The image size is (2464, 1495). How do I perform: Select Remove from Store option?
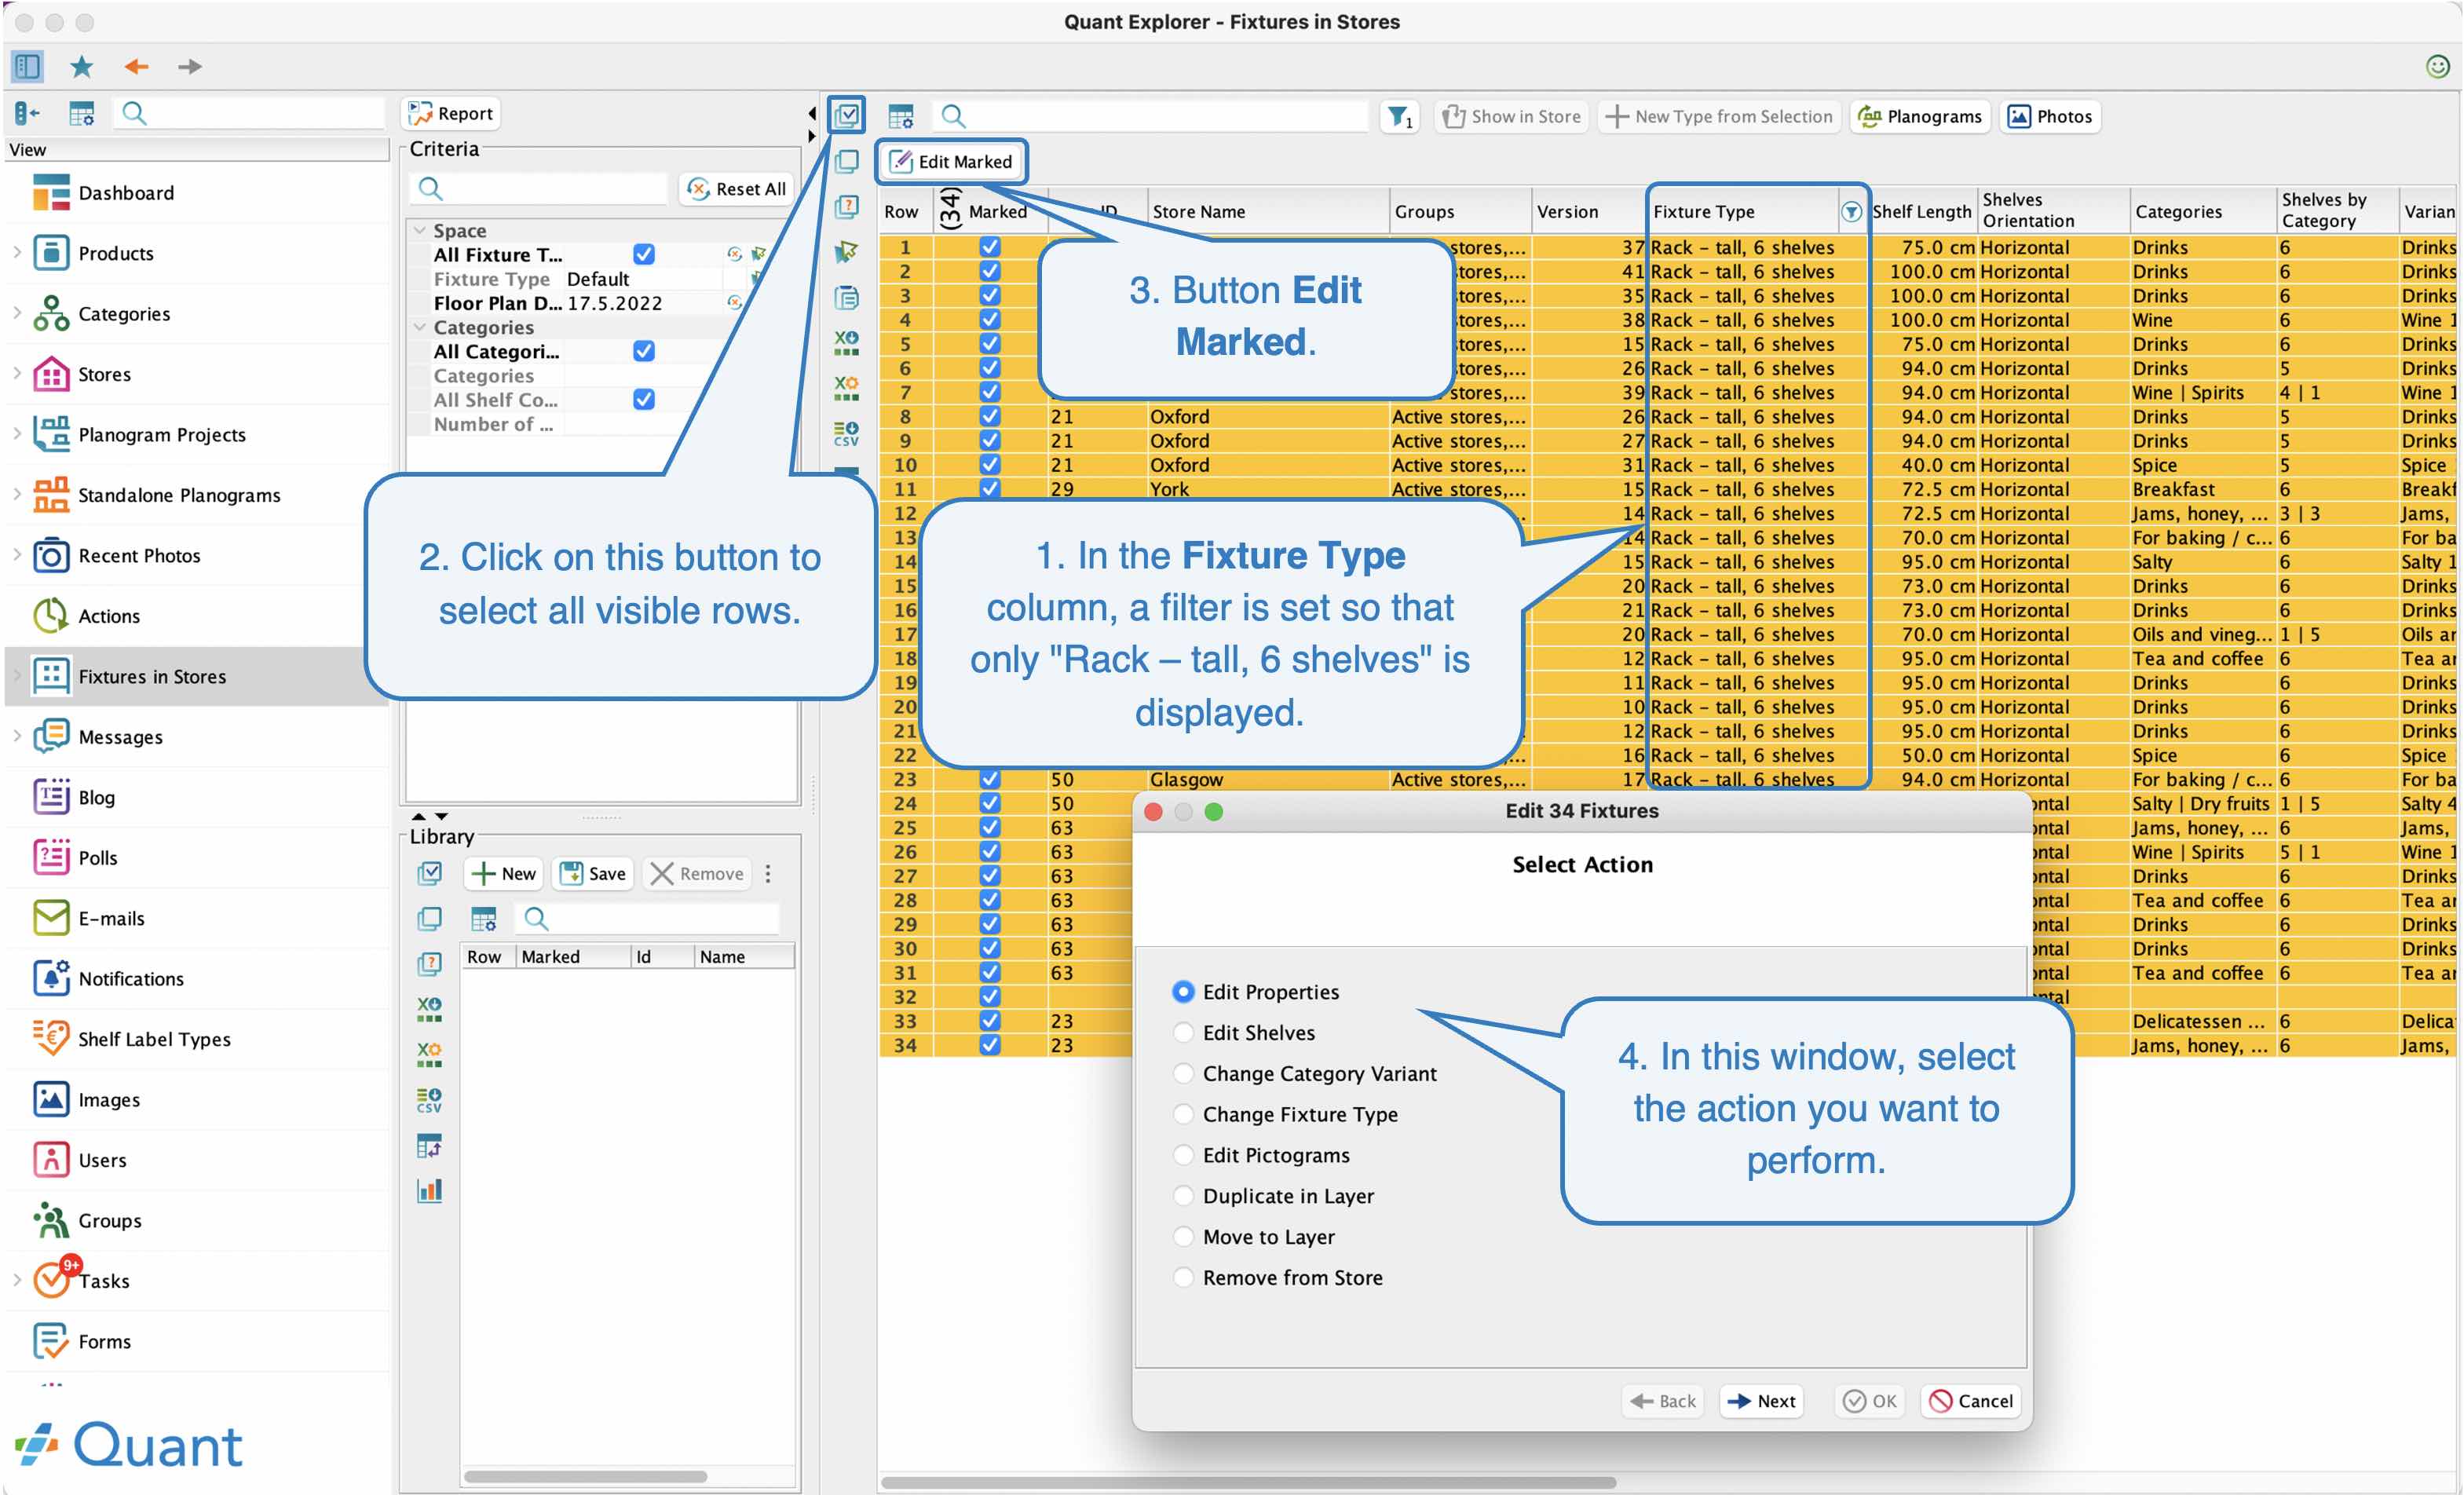[1183, 1277]
